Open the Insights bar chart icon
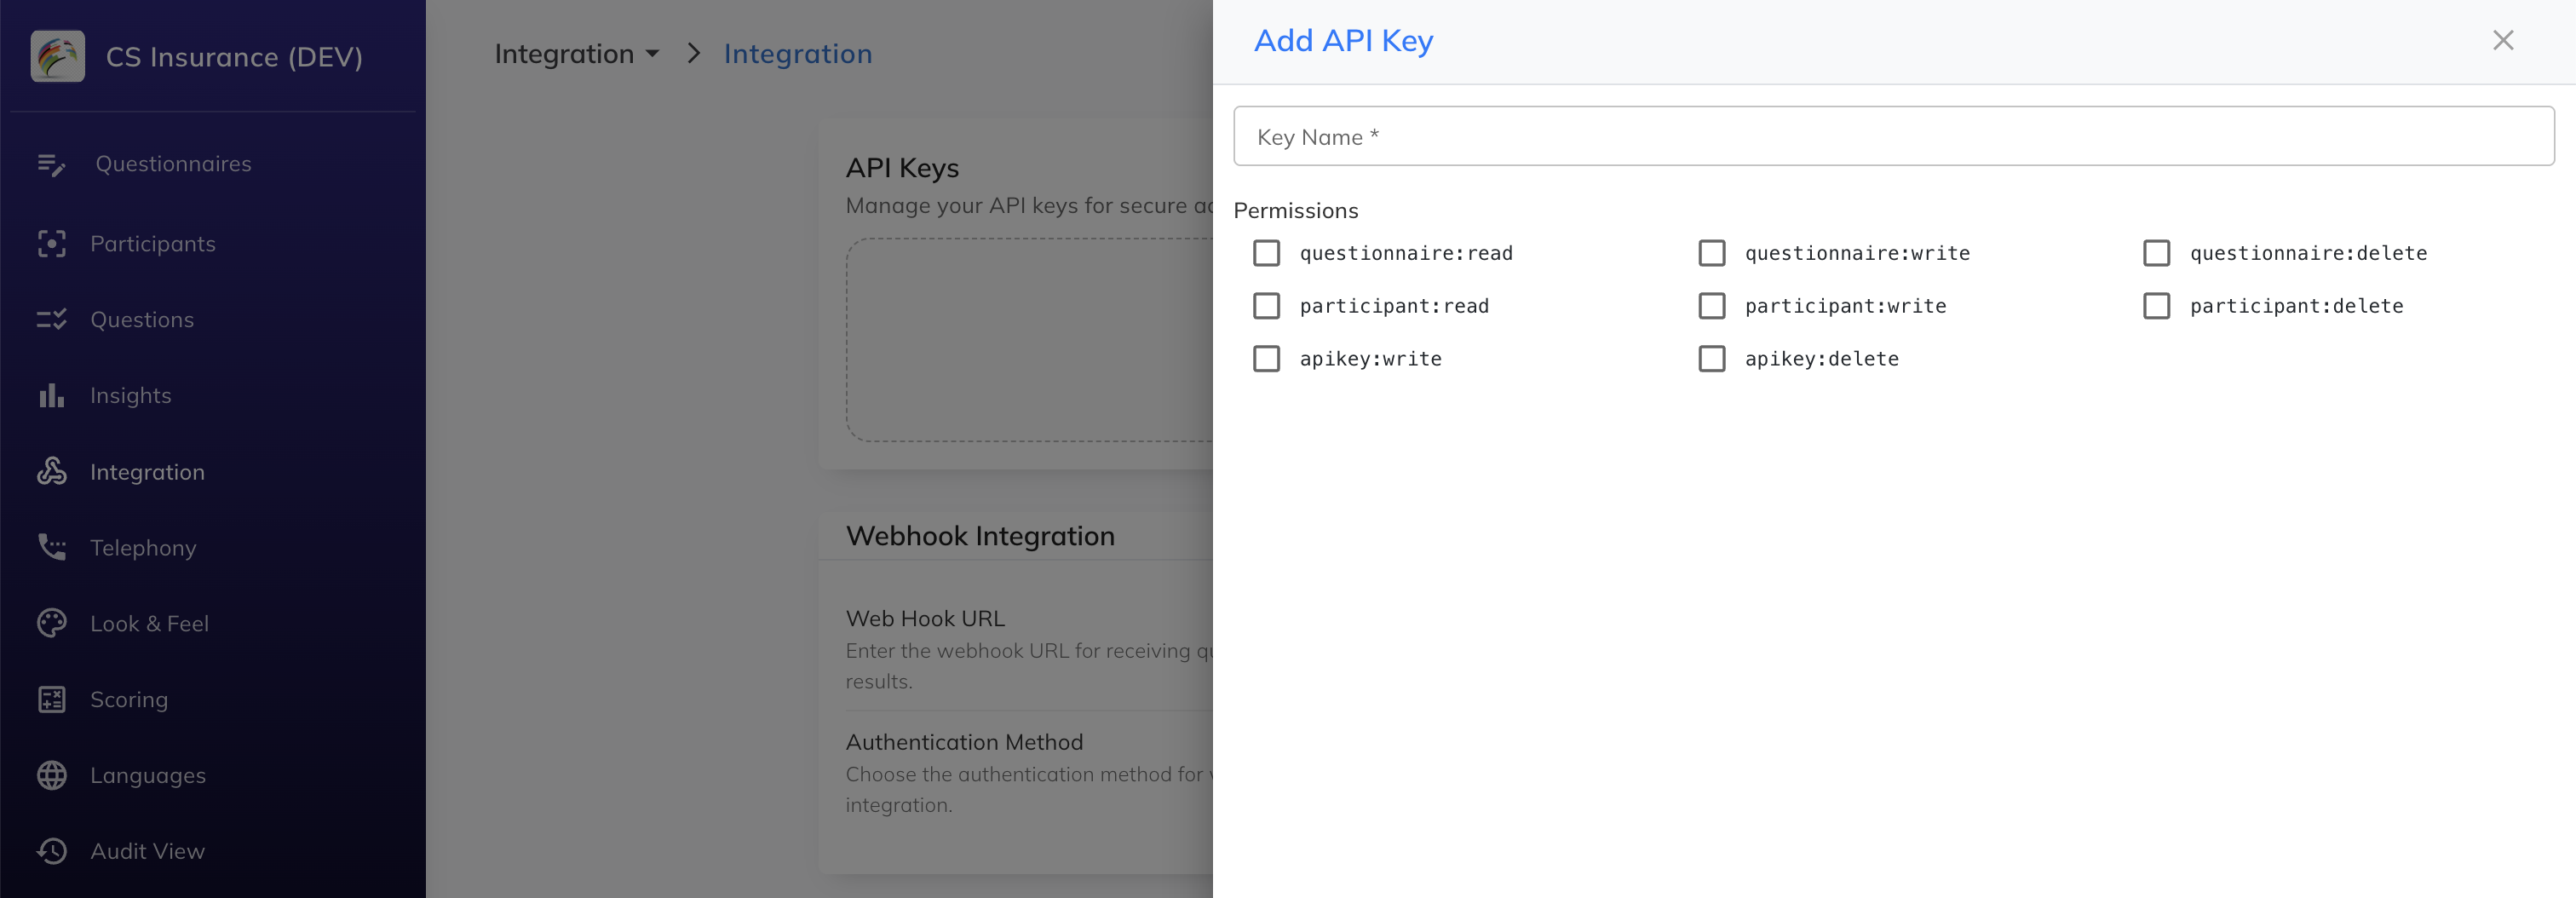This screenshot has width=2576, height=898. coord(51,396)
